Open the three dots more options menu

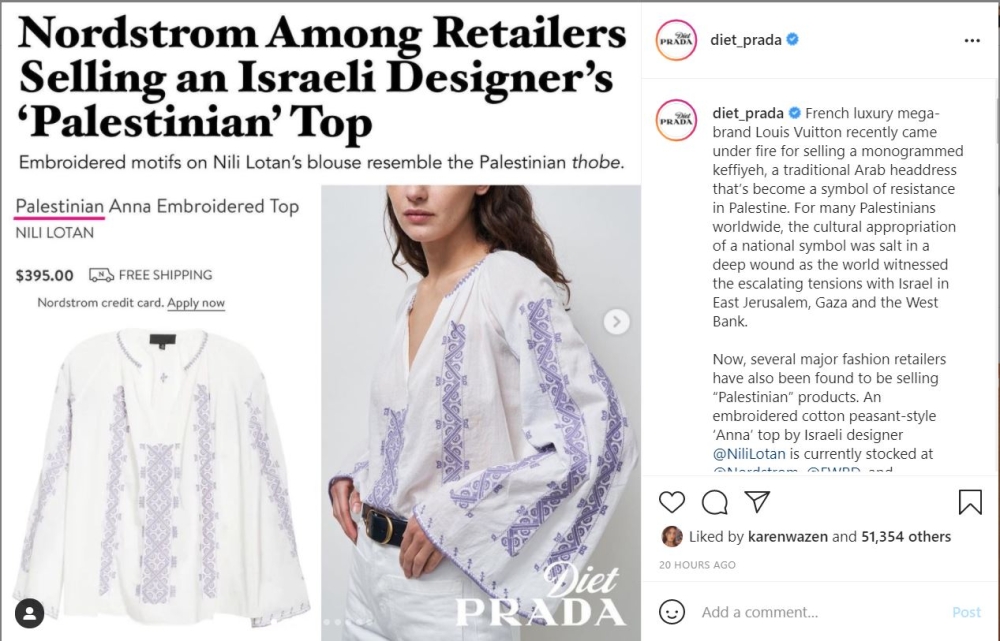[x=972, y=40]
